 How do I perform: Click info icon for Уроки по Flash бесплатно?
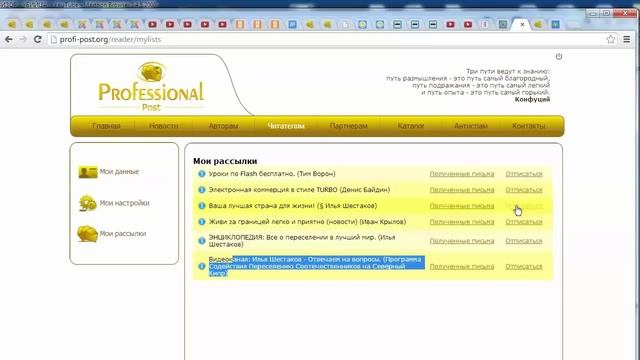[x=202, y=174]
